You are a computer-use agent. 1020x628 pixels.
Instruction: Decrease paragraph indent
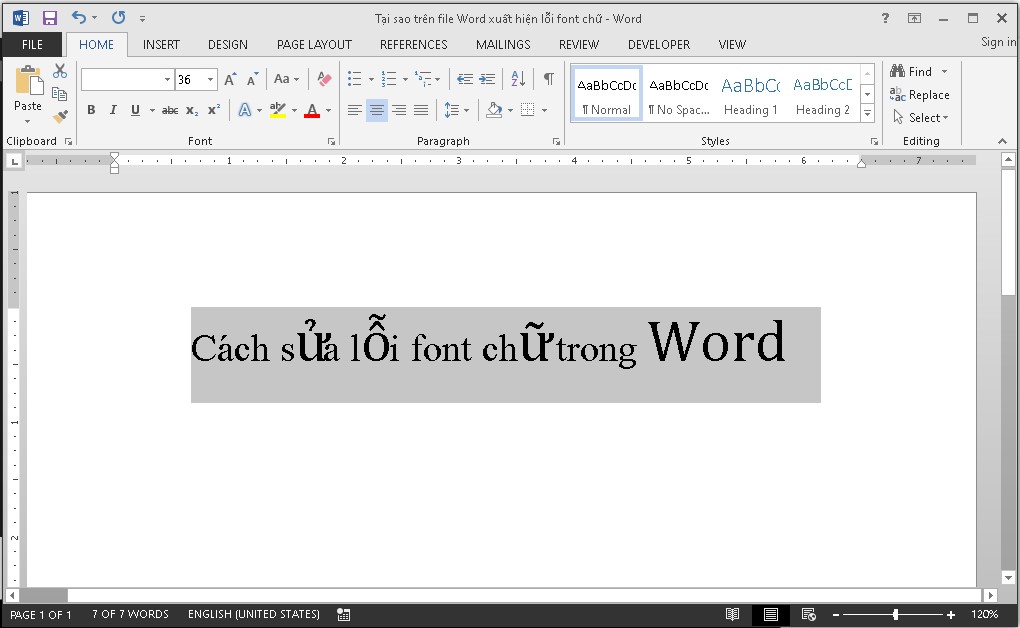tap(464, 79)
